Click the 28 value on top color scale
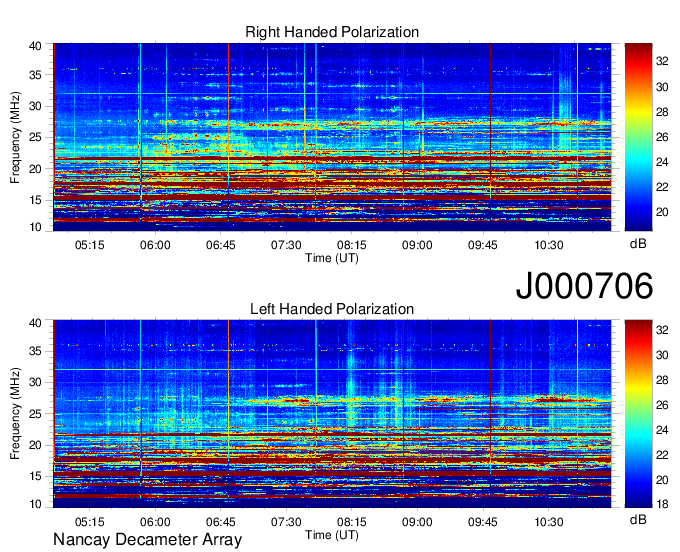The image size is (680, 552). click(x=662, y=112)
